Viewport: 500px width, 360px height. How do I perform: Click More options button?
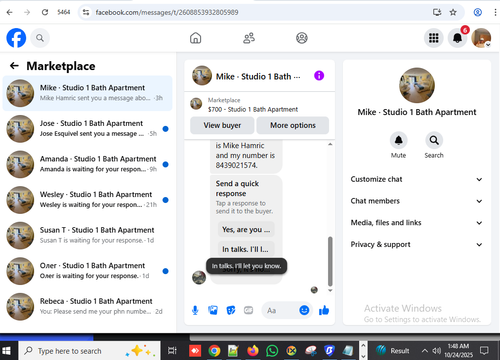[293, 125]
